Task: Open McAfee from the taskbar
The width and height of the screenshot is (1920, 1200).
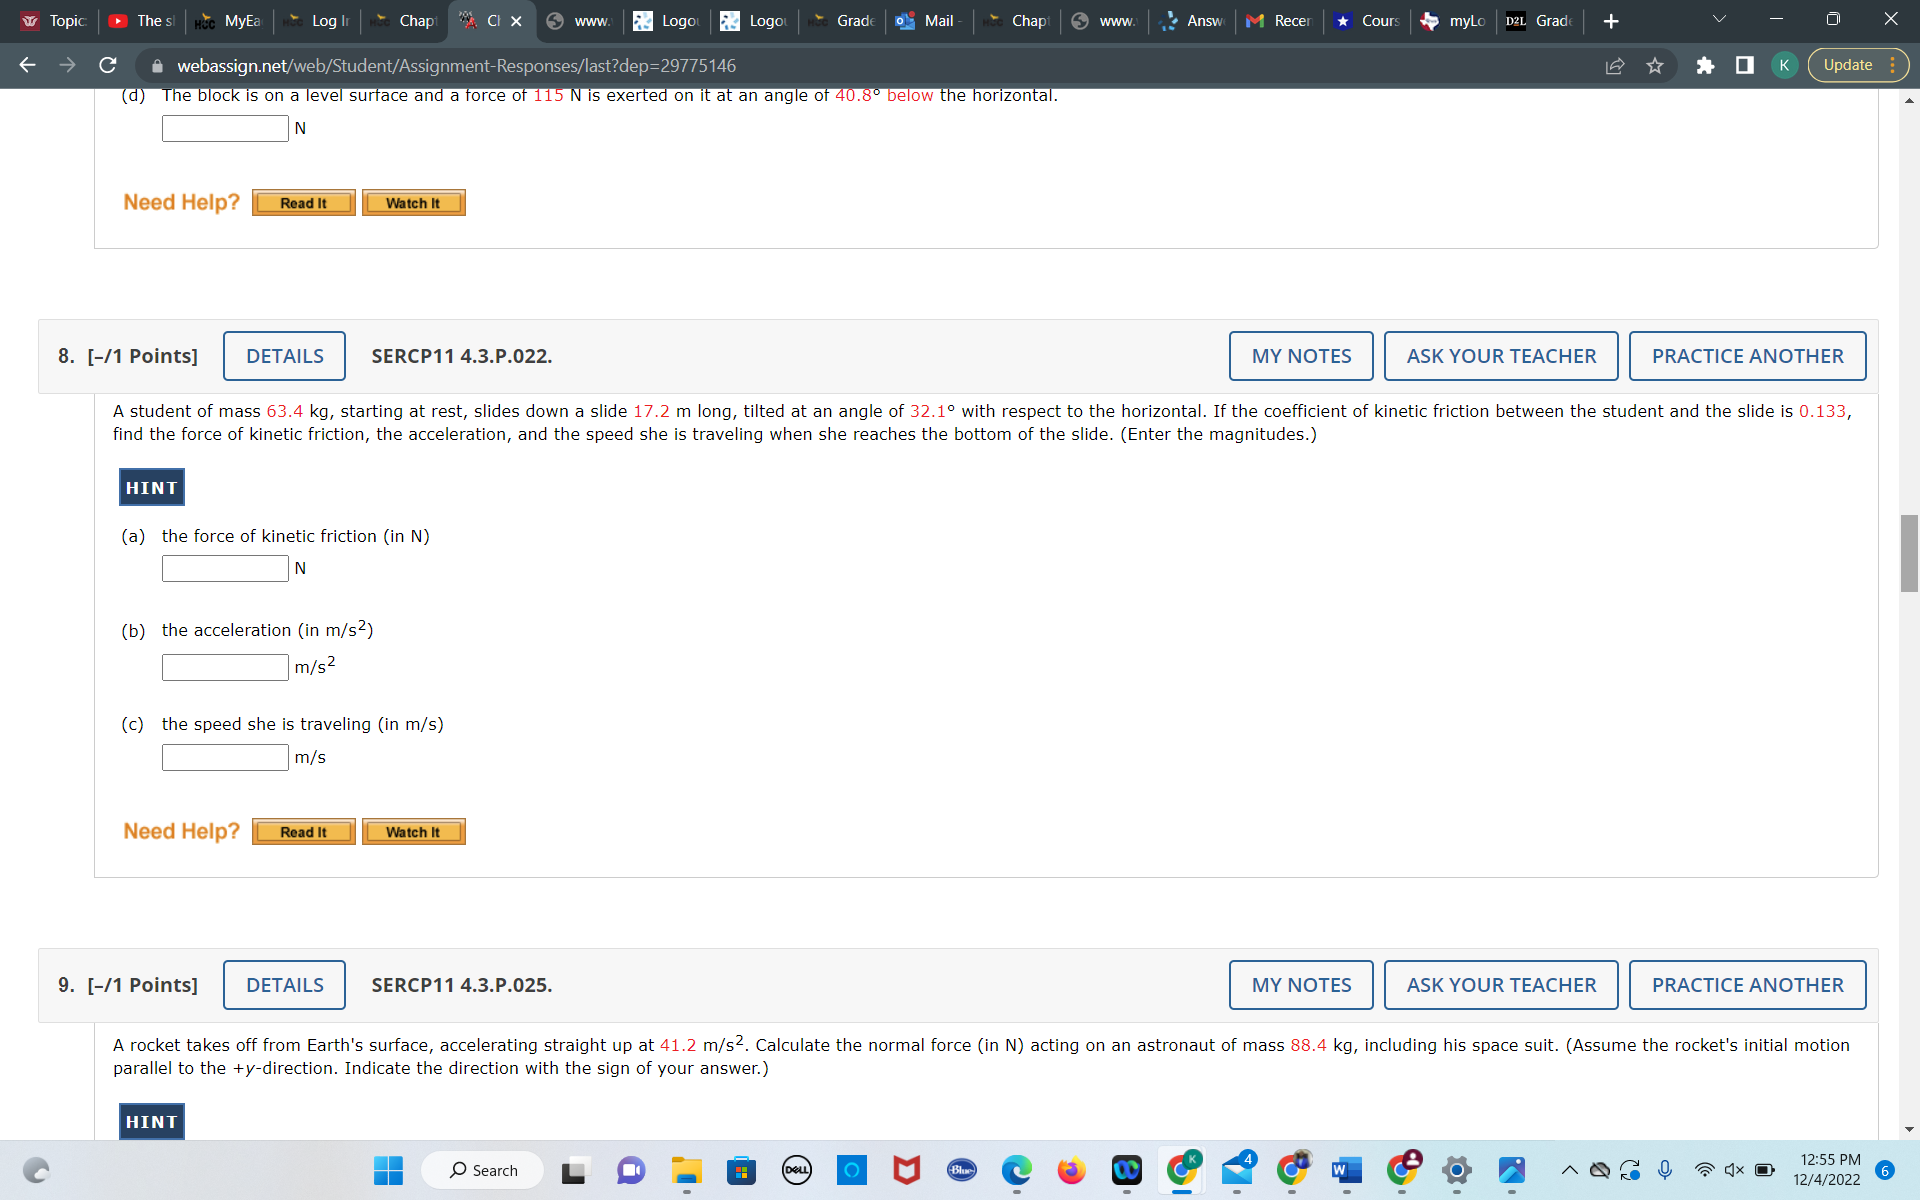Action: 906,1170
